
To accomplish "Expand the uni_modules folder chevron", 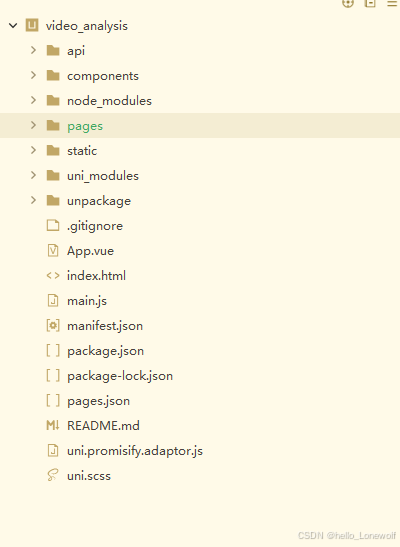I will tap(33, 175).
